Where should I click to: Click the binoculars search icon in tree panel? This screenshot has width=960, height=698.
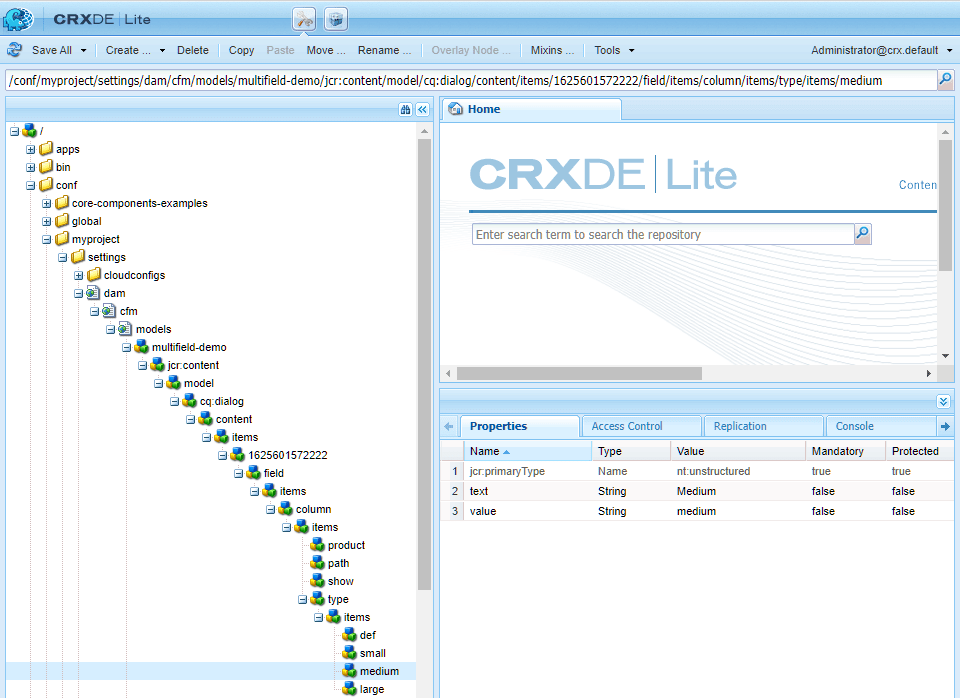(x=405, y=110)
